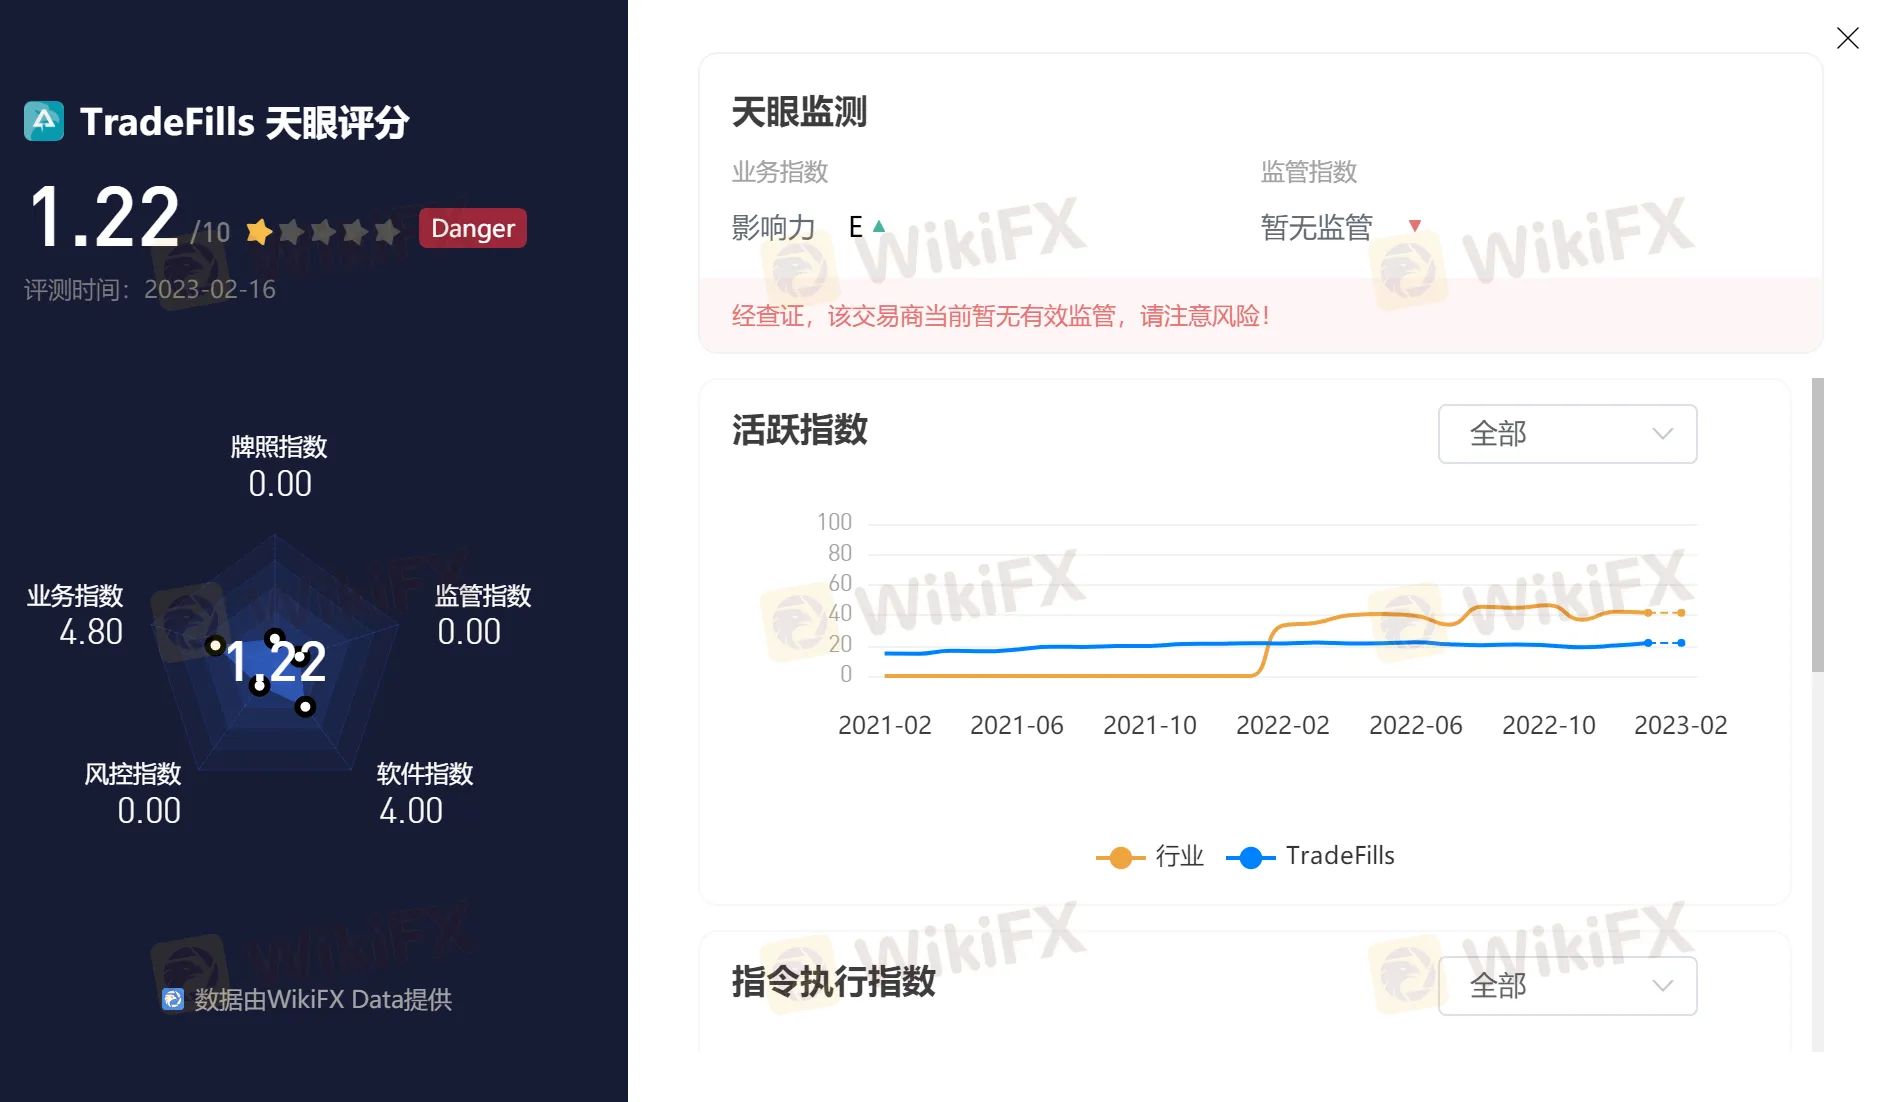Viewport: 1882px width, 1102px height.
Task: Click 监管指数 0.00 on radar chart
Action: pyautogui.click(x=483, y=615)
